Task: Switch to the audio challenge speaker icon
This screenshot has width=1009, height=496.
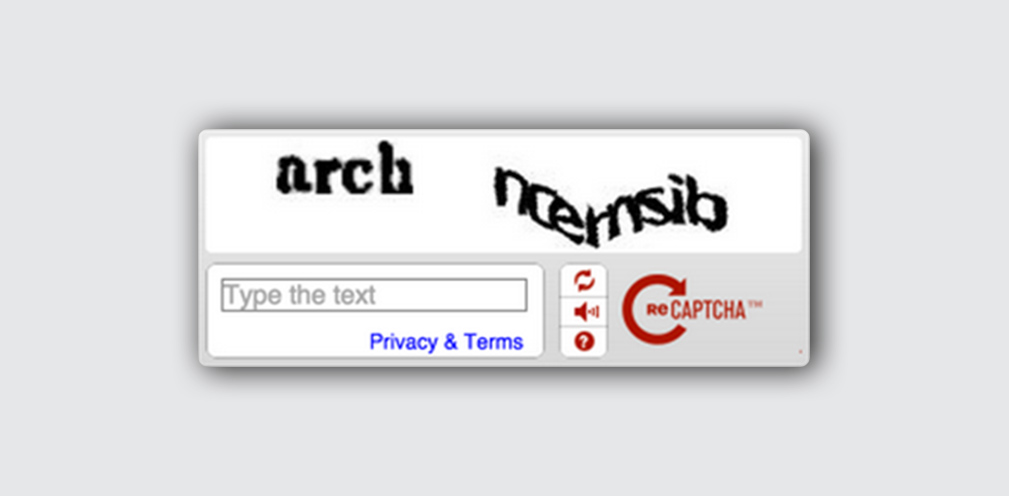Action: (x=584, y=313)
